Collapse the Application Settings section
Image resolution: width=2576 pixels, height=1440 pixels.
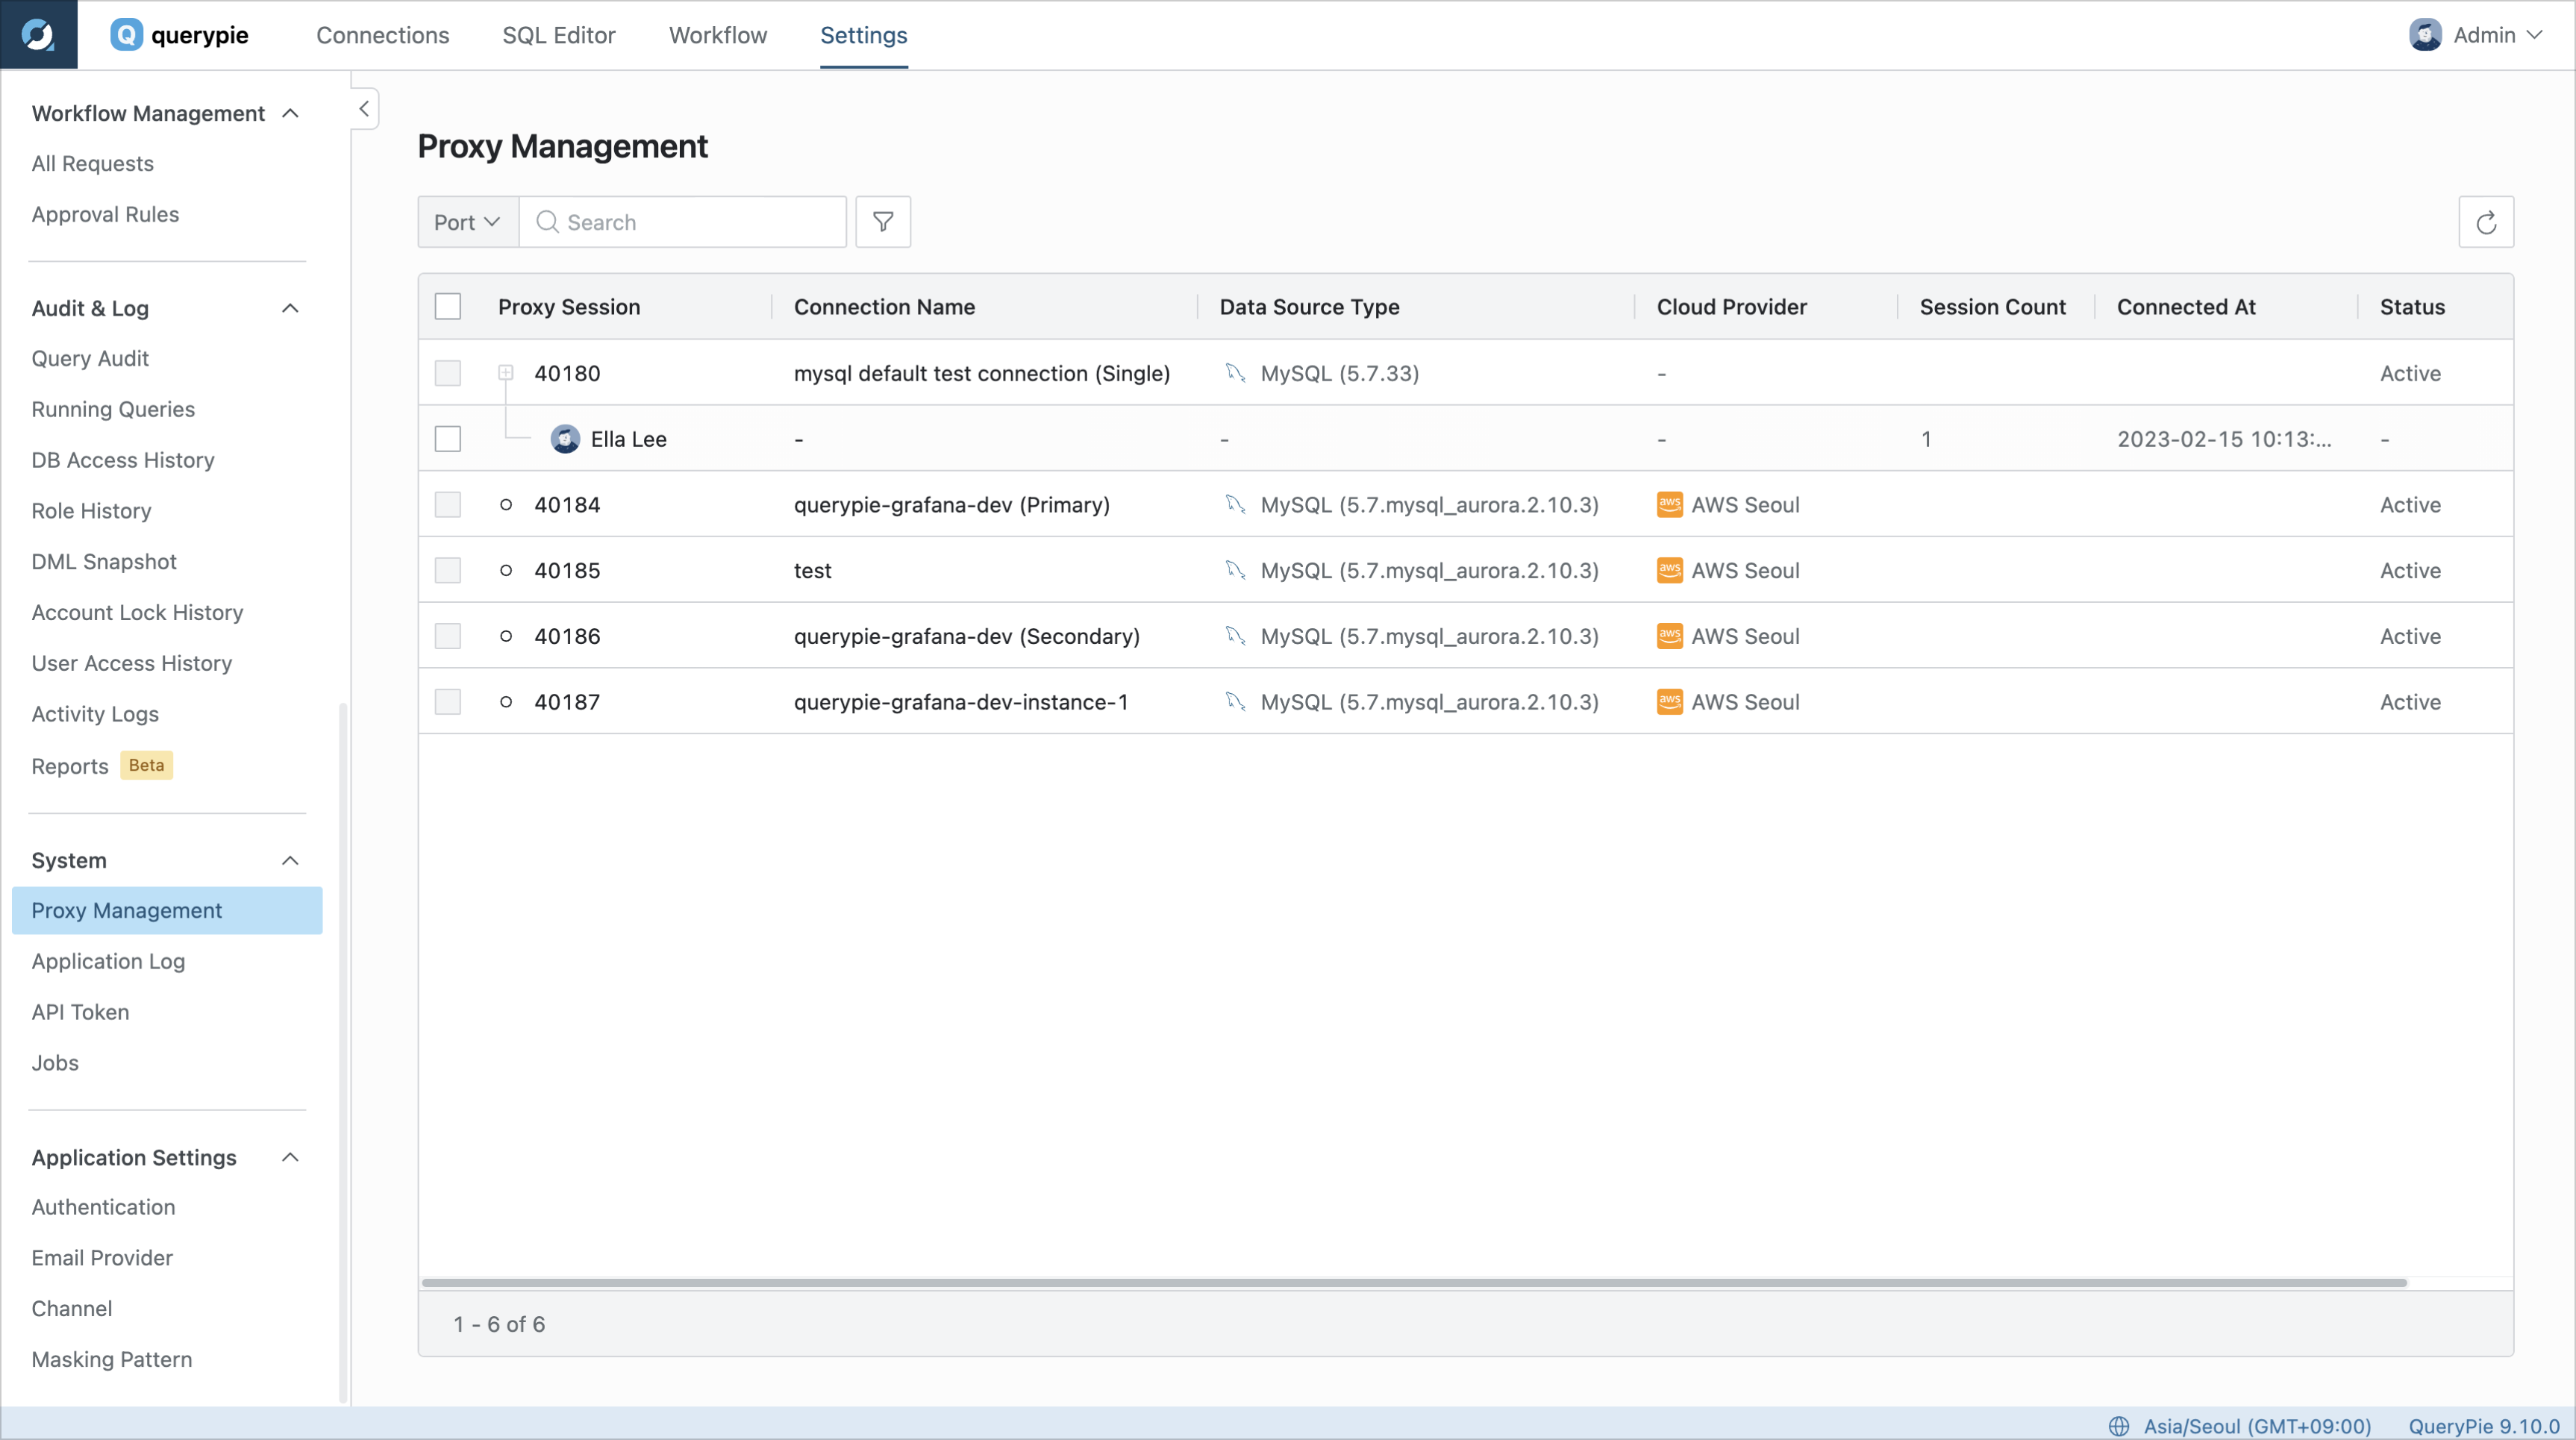[x=290, y=1157]
